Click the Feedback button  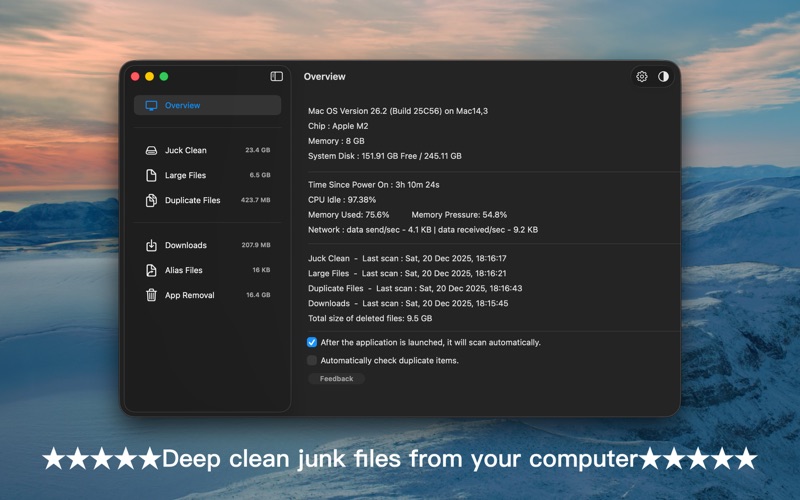pyautogui.click(x=336, y=379)
